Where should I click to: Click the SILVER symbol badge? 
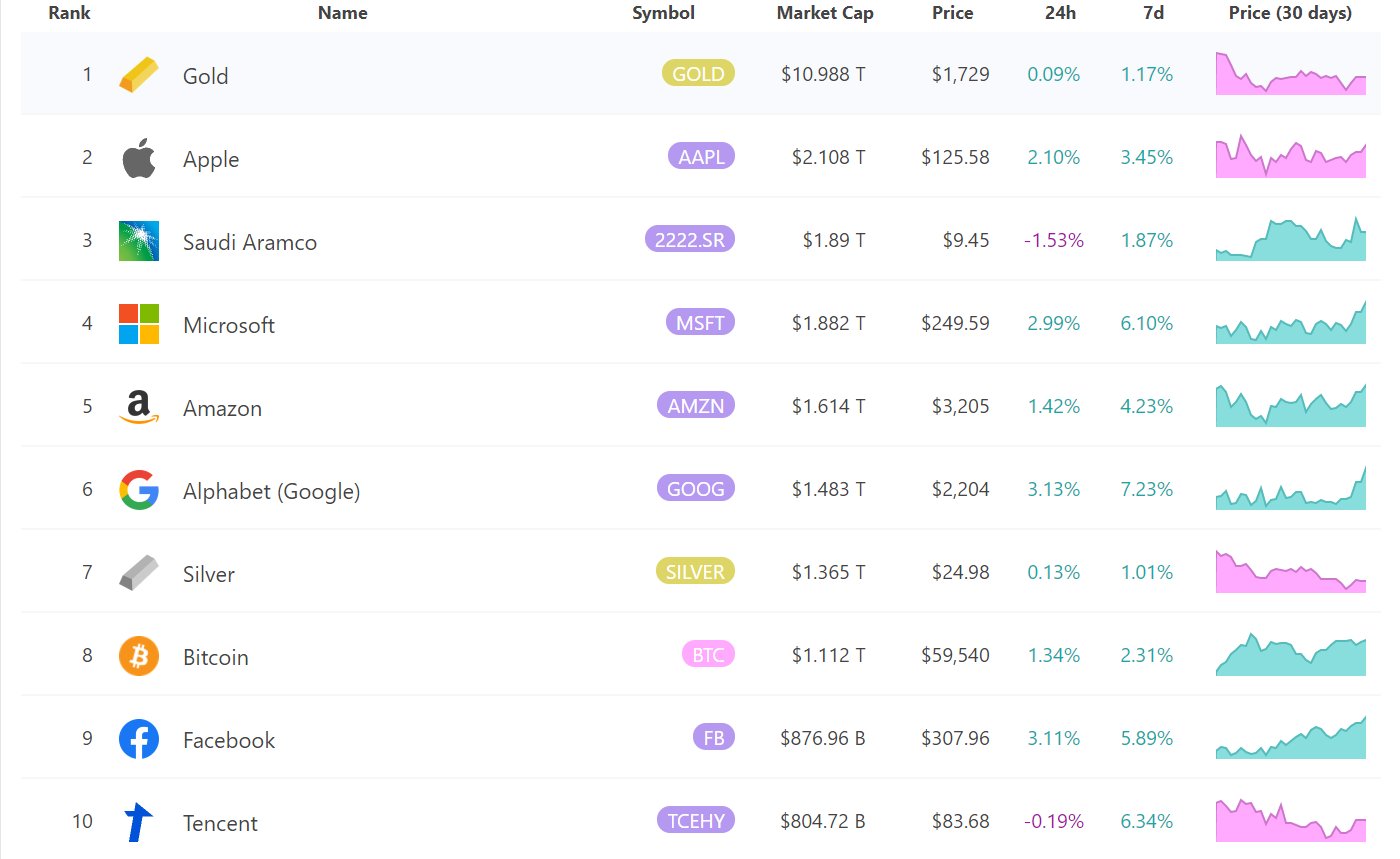695,571
